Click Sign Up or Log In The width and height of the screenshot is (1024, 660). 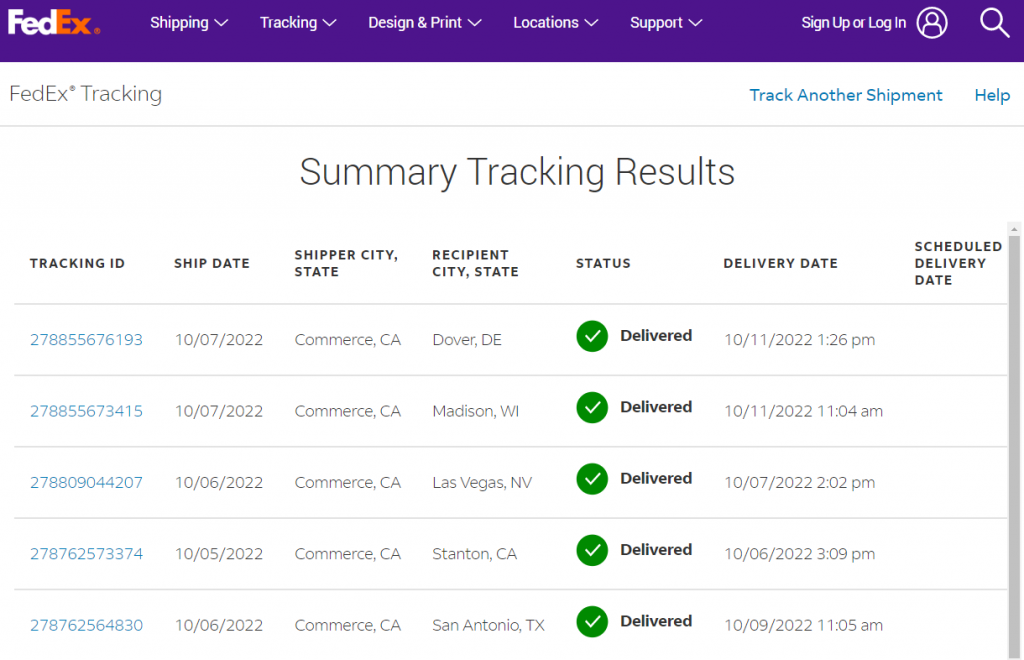(854, 23)
